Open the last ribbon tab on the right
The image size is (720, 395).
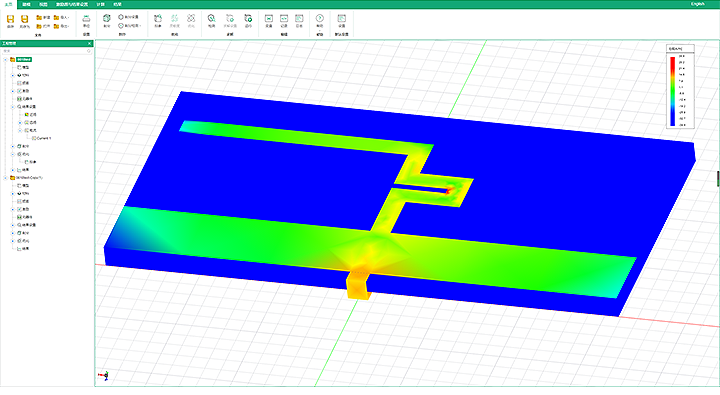(x=118, y=4)
